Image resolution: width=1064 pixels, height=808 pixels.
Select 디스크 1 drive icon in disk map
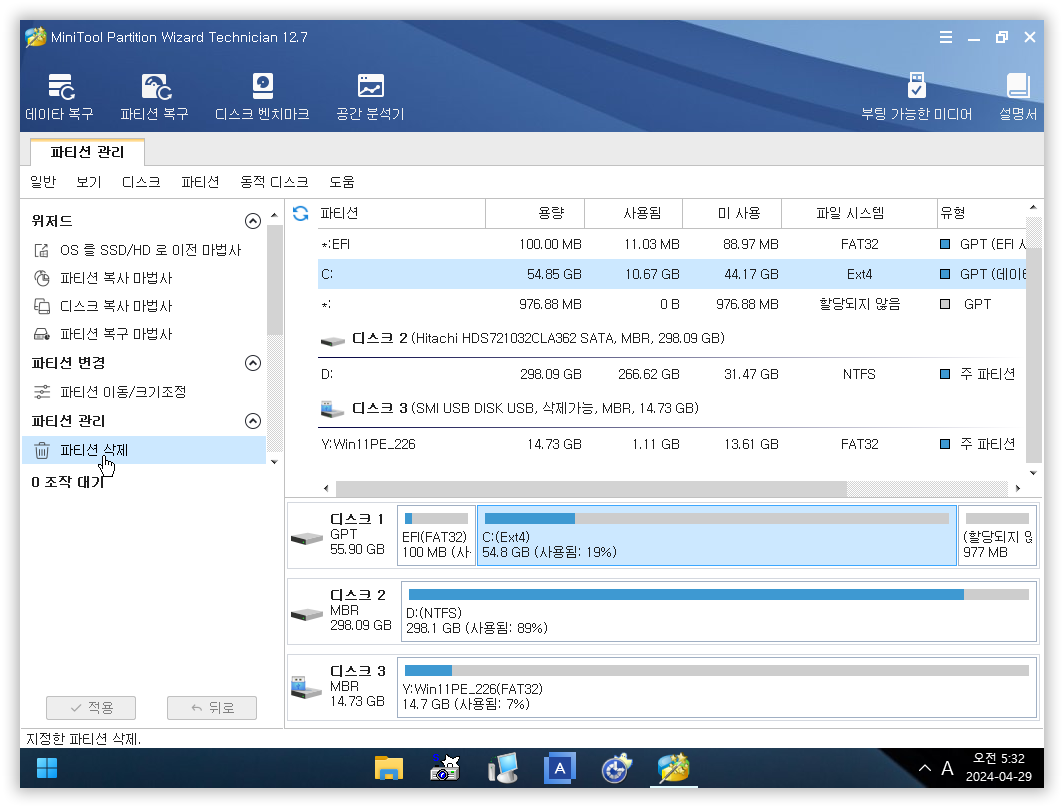point(306,539)
